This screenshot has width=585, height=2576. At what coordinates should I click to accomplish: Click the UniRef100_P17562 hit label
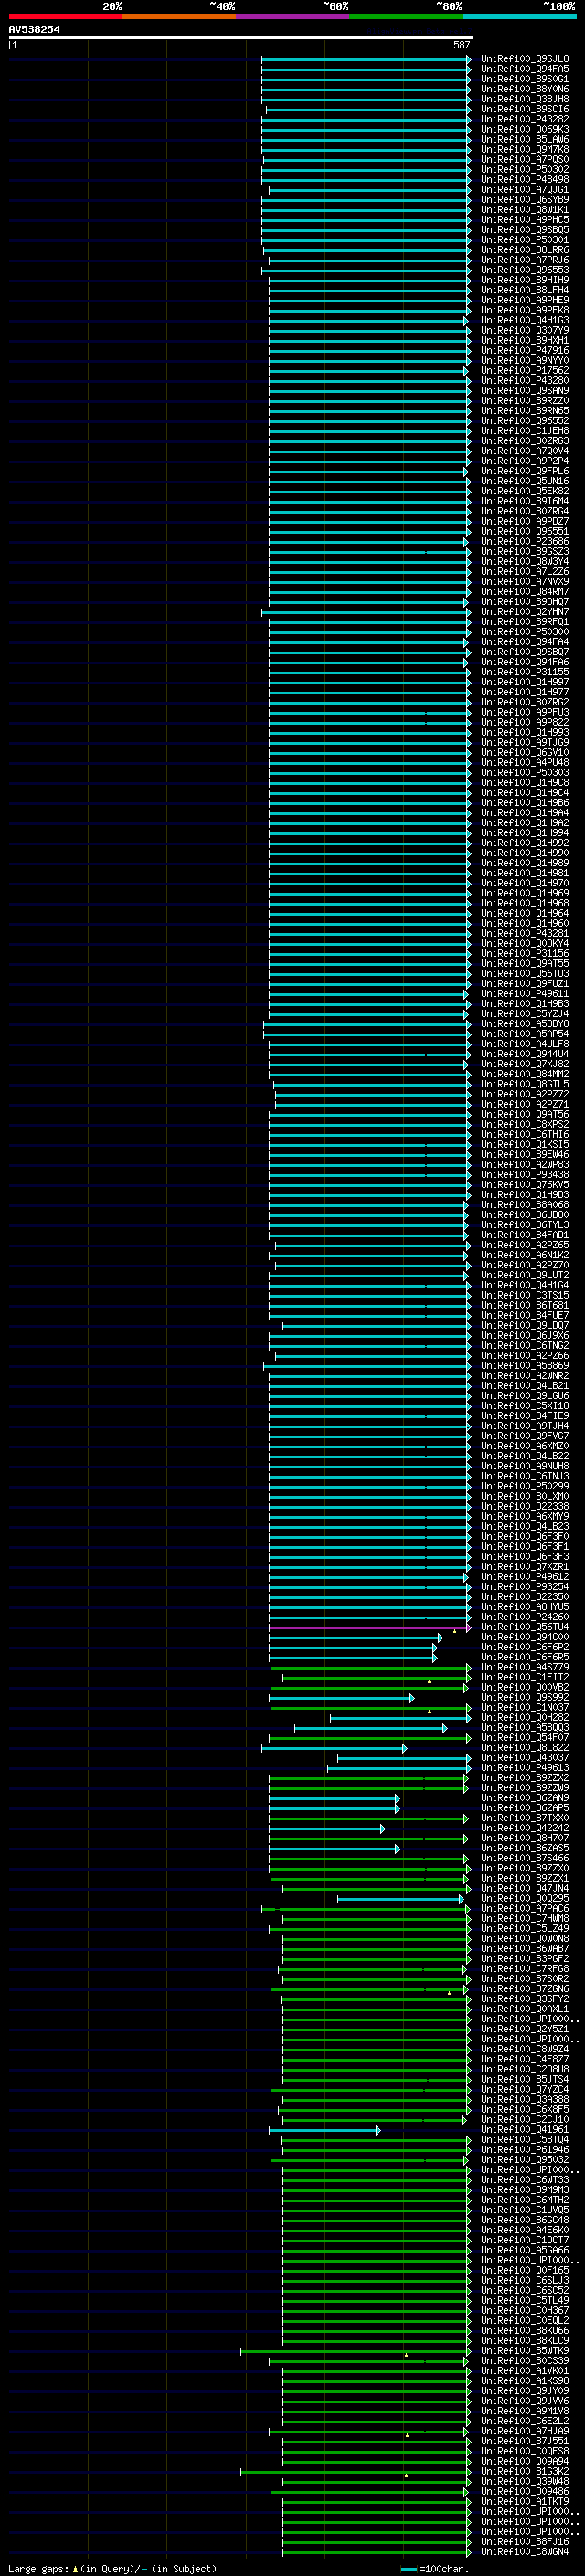point(525,370)
